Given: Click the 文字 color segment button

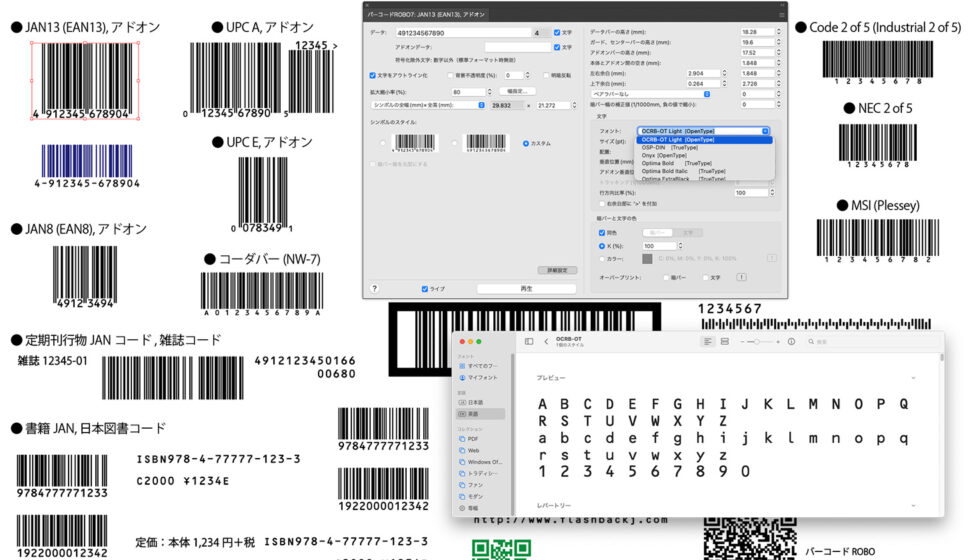Looking at the screenshot, I should 688,232.
